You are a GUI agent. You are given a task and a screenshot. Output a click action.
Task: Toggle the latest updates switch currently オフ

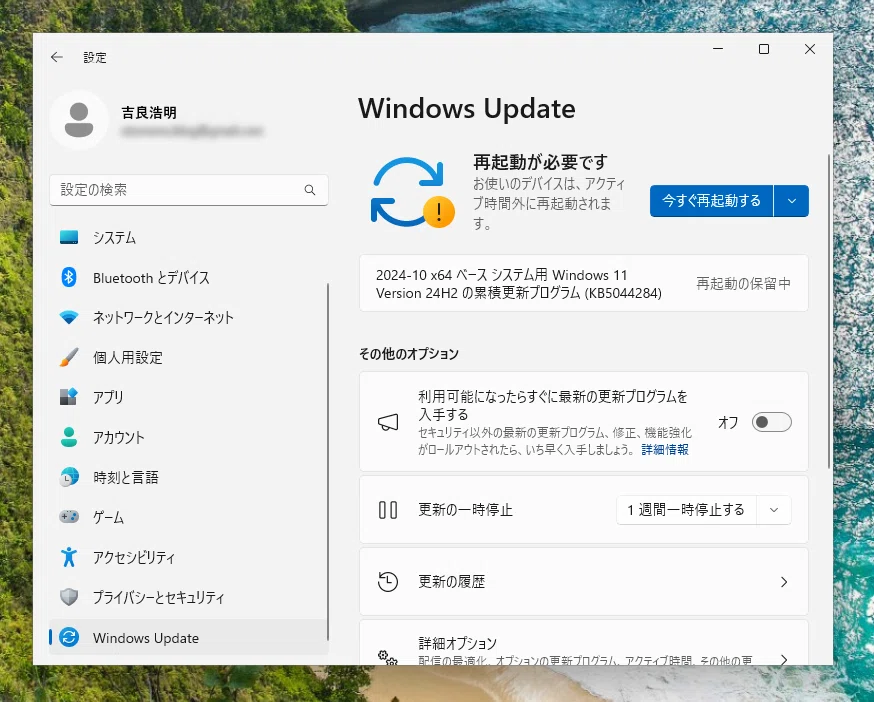click(771, 422)
